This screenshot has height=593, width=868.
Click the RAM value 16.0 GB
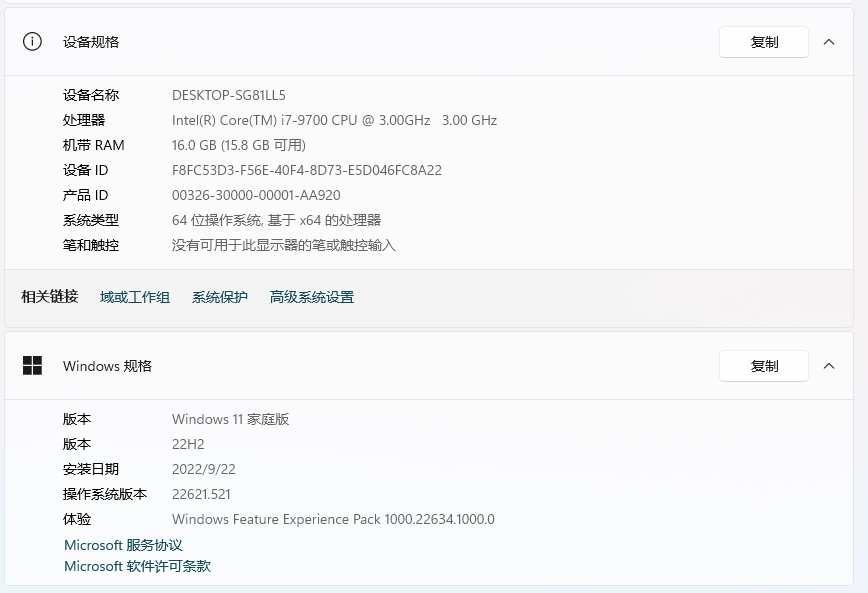coord(239,145)
